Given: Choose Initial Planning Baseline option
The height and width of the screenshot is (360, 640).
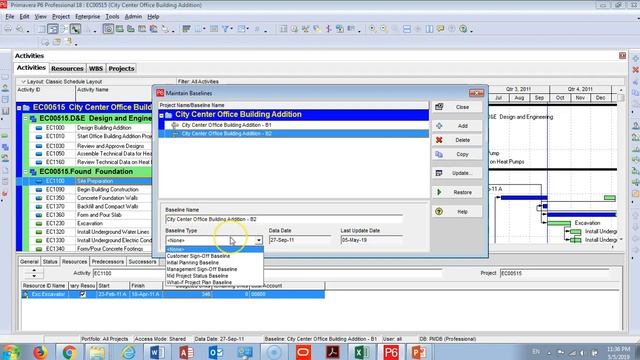Looking at the screenshot, I should click(x=193, y=262).
